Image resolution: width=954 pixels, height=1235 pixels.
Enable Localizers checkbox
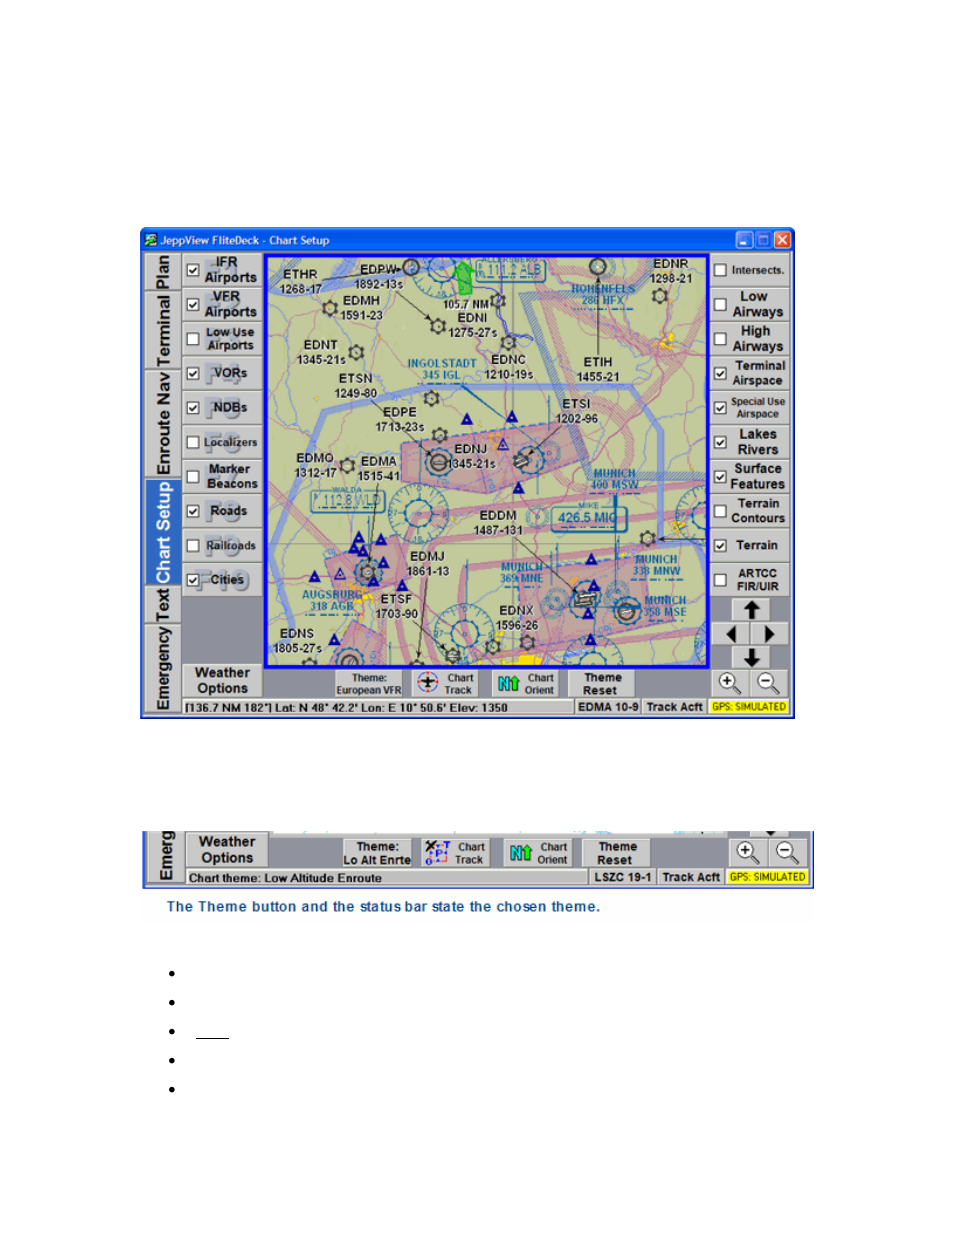(x=193, y=442)
